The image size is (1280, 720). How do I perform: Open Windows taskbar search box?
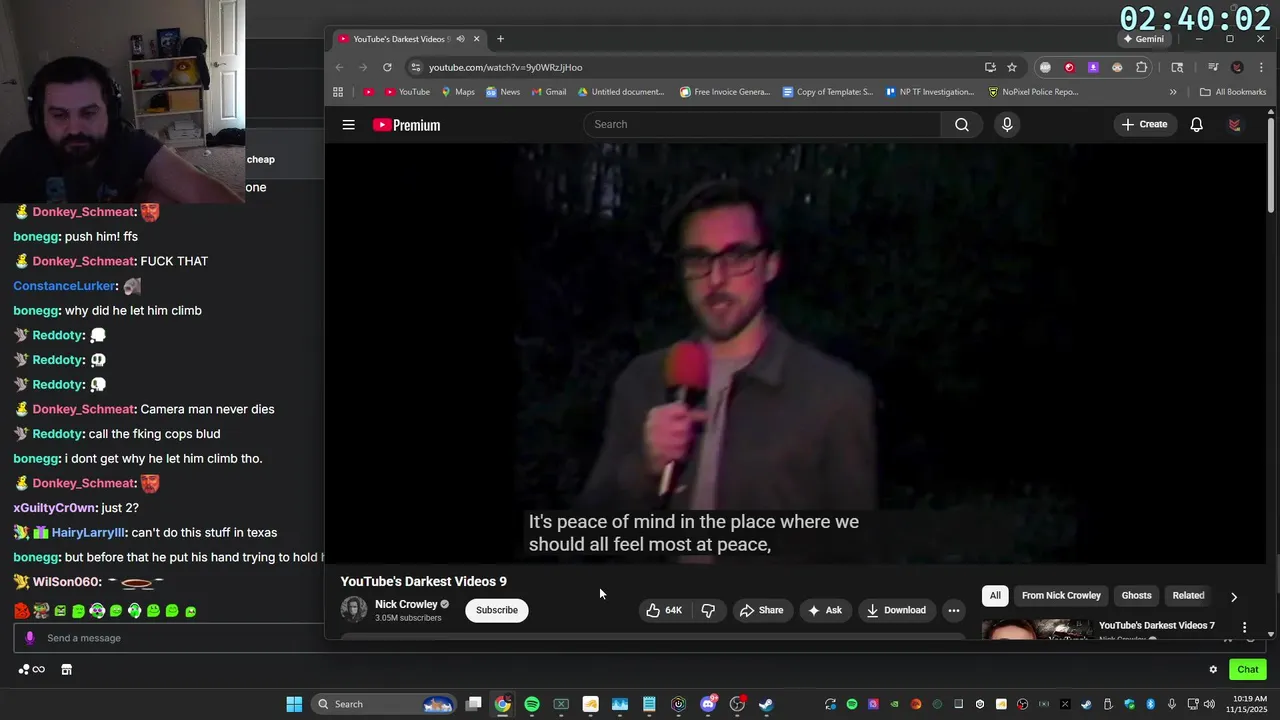coord(383,704)
